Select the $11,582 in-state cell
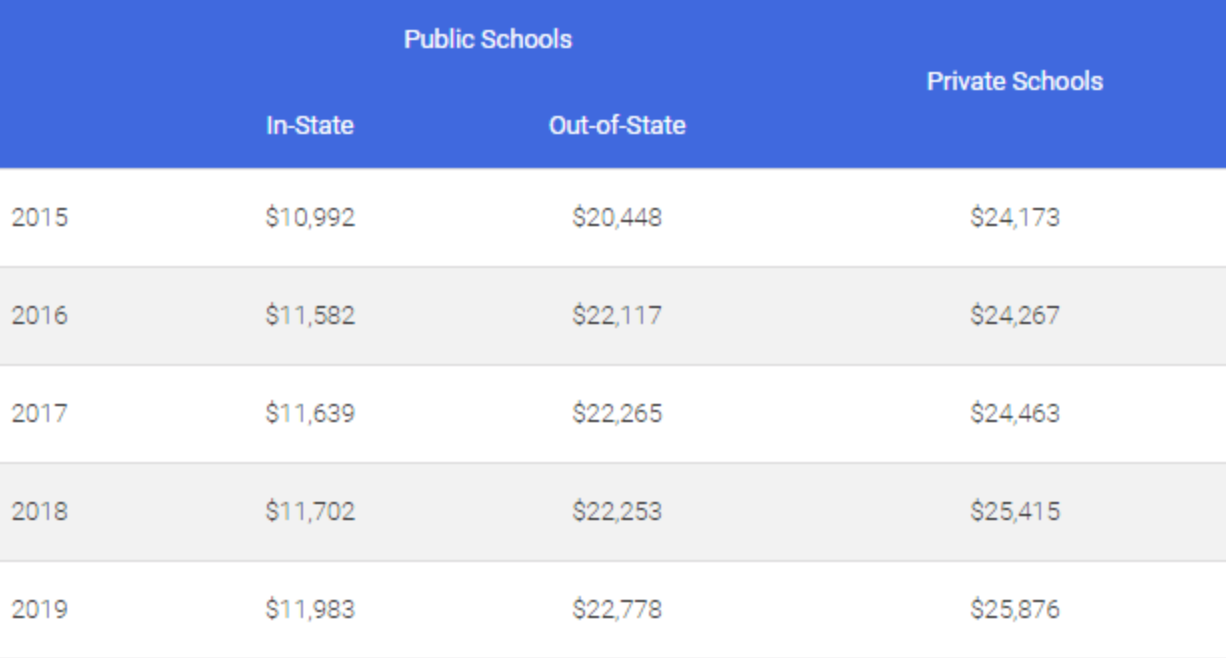1226x658 pixels. (310, 315)
